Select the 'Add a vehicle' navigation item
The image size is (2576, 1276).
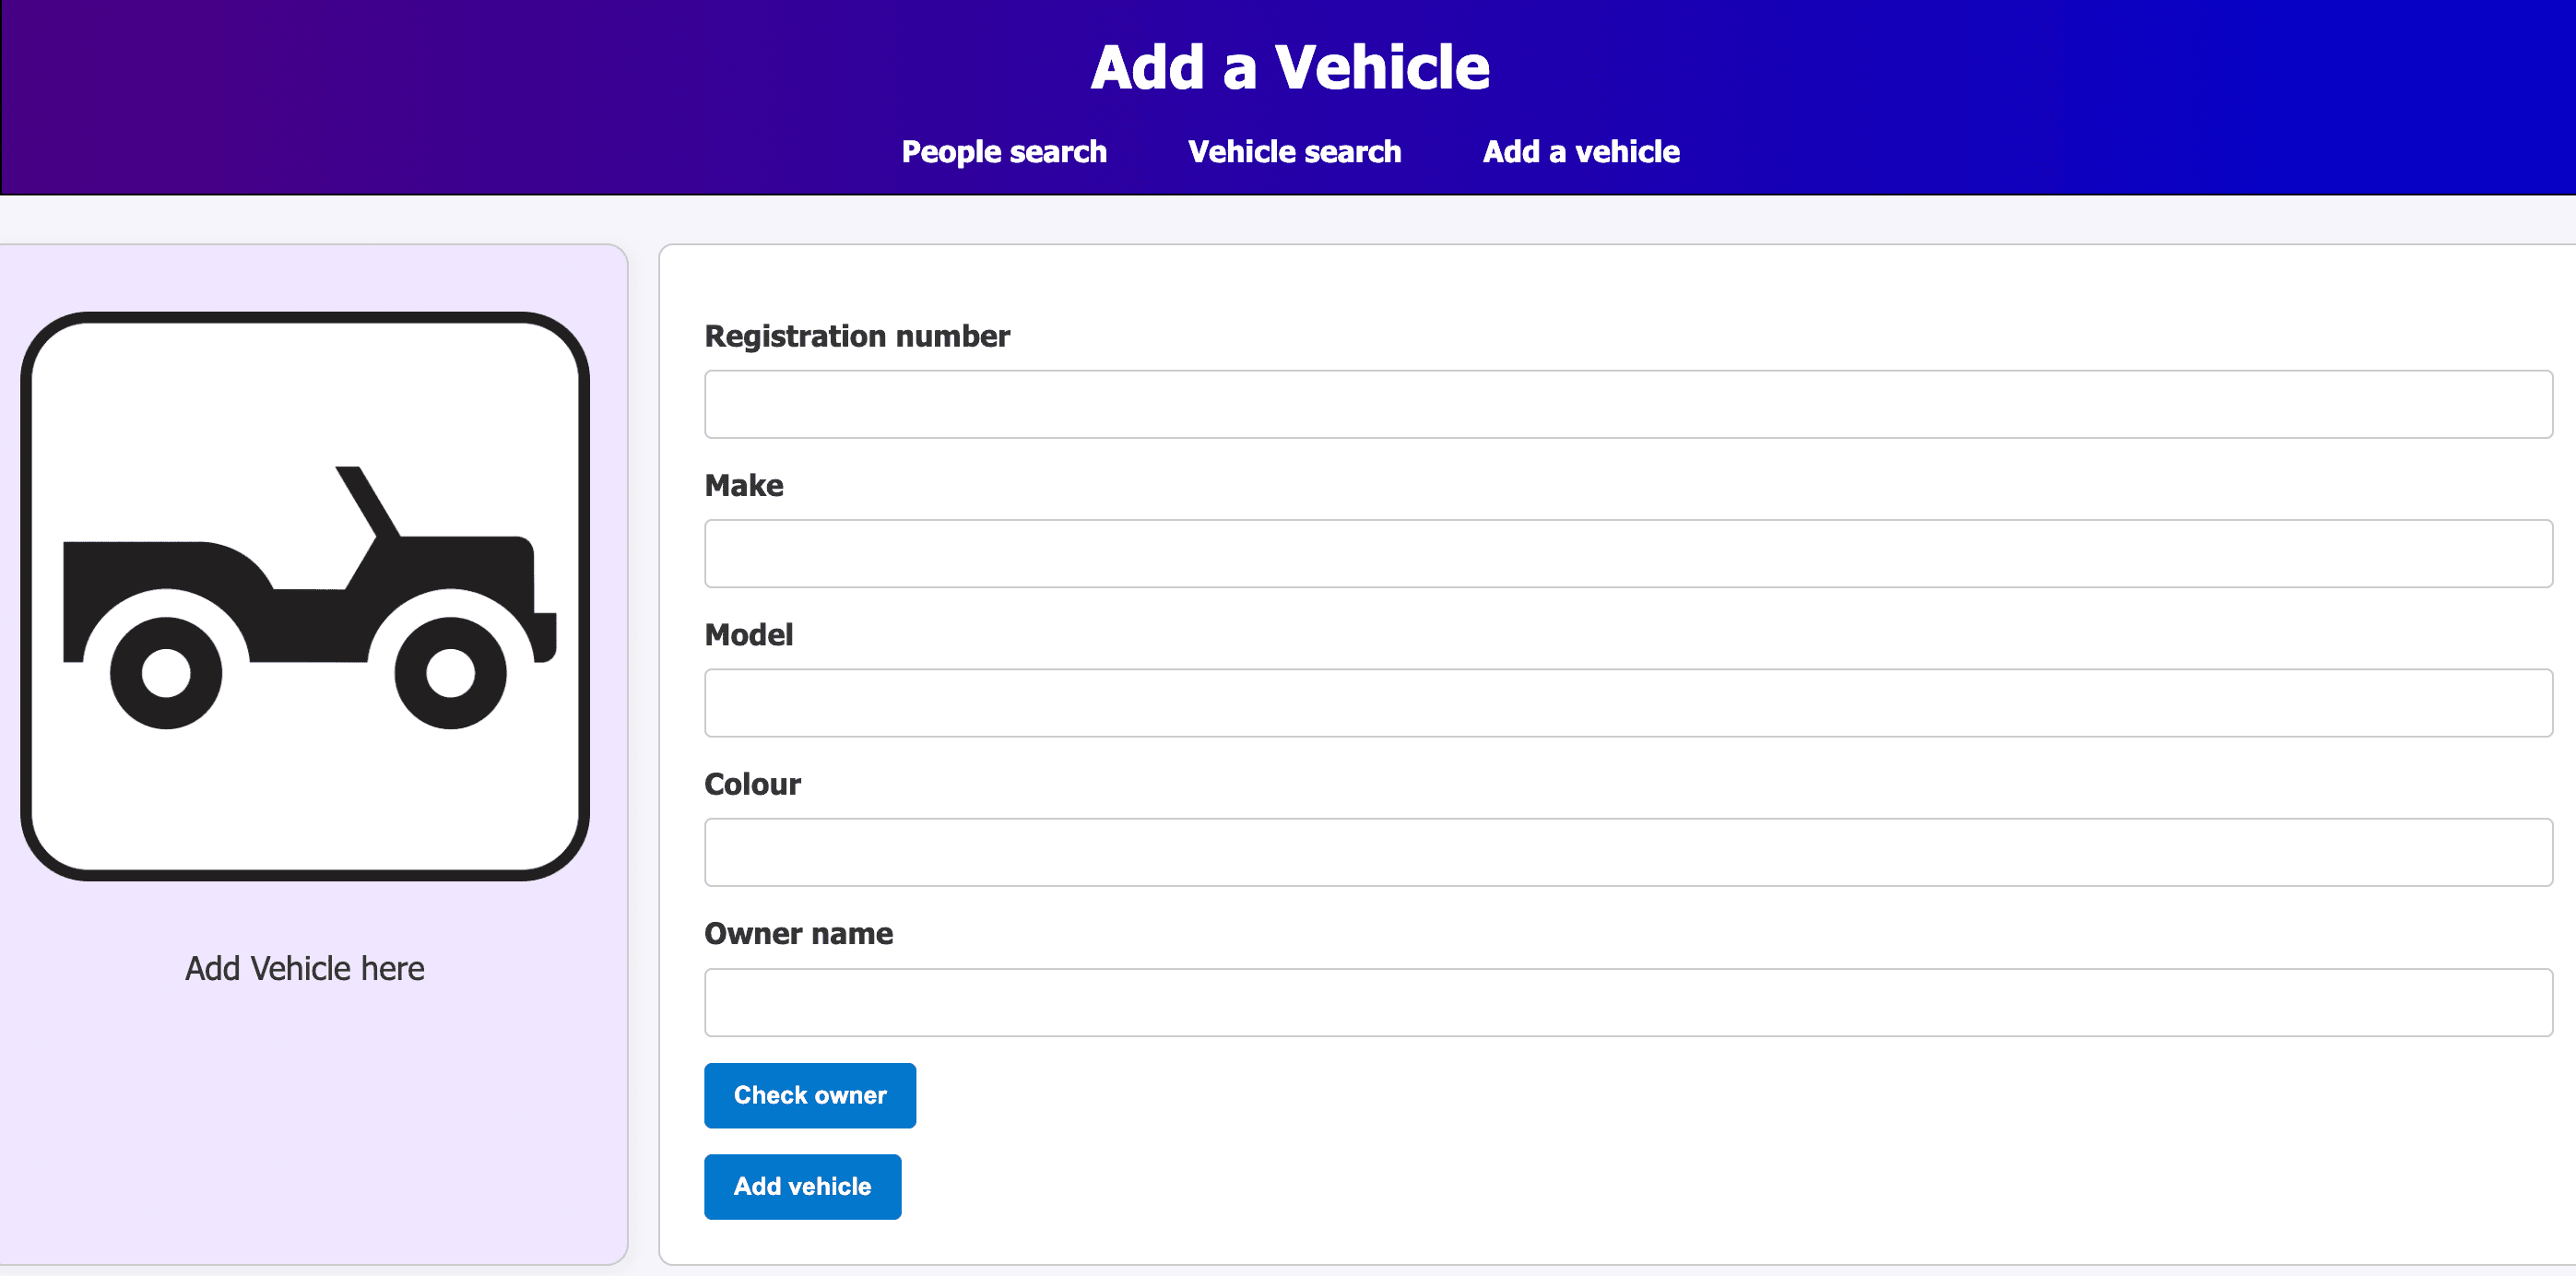point(1580,152)
